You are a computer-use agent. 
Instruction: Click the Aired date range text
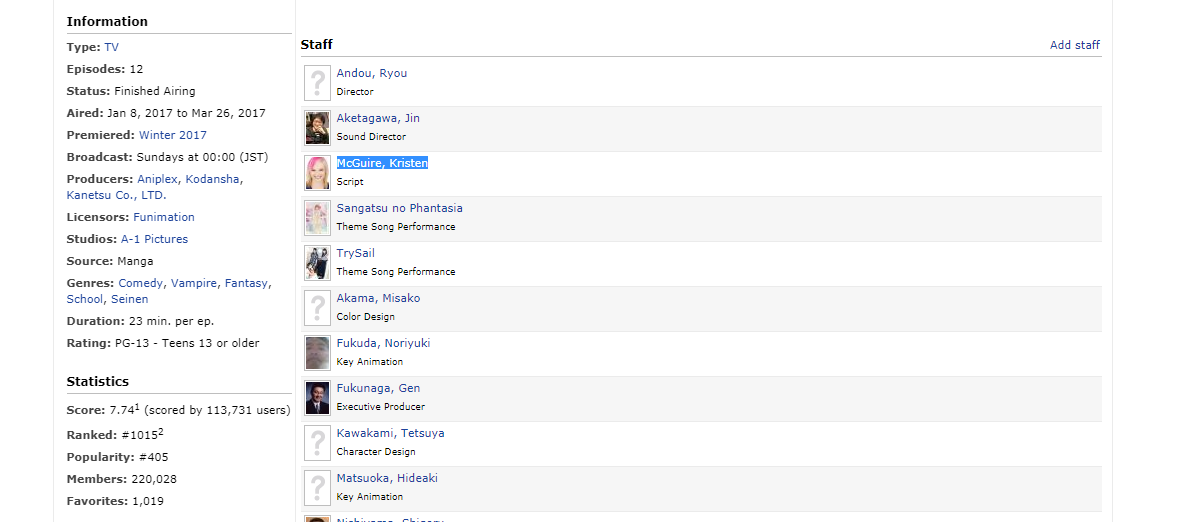186,113
